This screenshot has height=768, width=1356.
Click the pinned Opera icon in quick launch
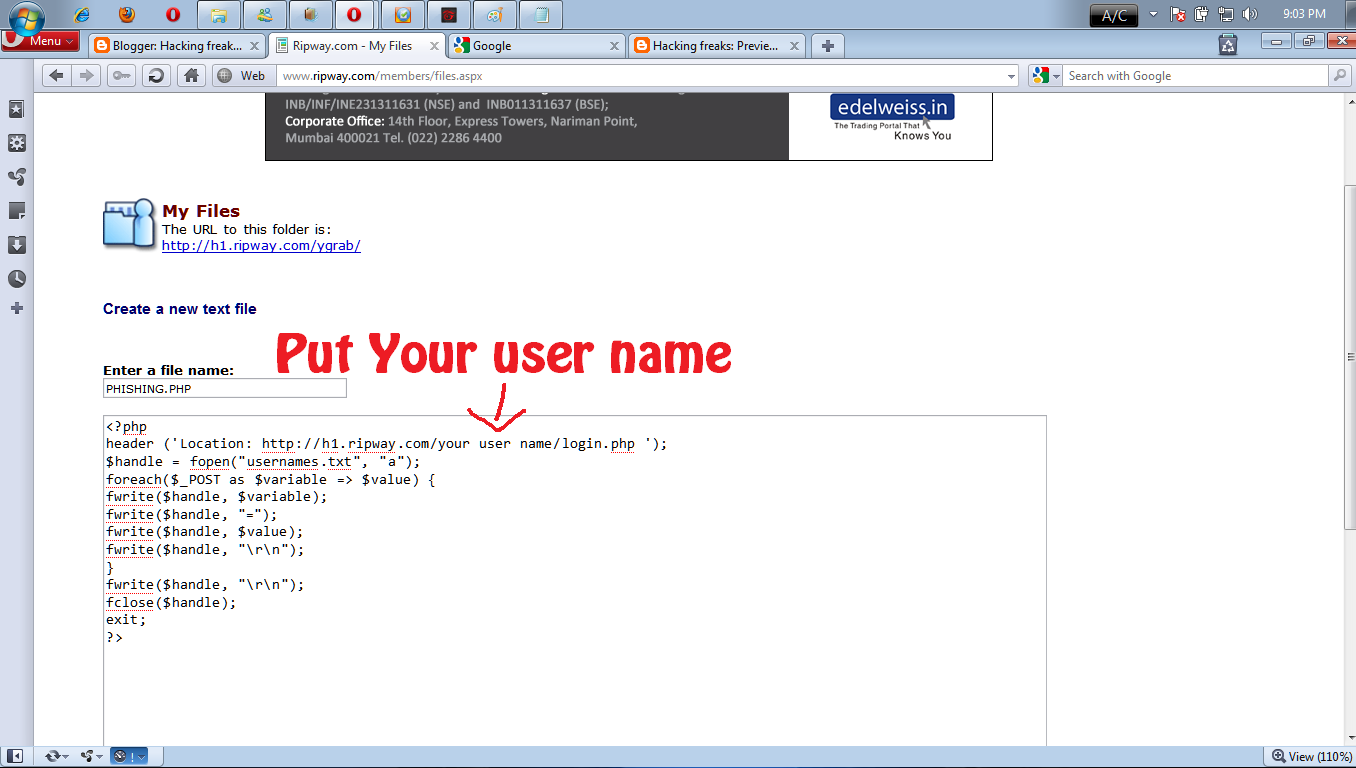tap(173, 15)
